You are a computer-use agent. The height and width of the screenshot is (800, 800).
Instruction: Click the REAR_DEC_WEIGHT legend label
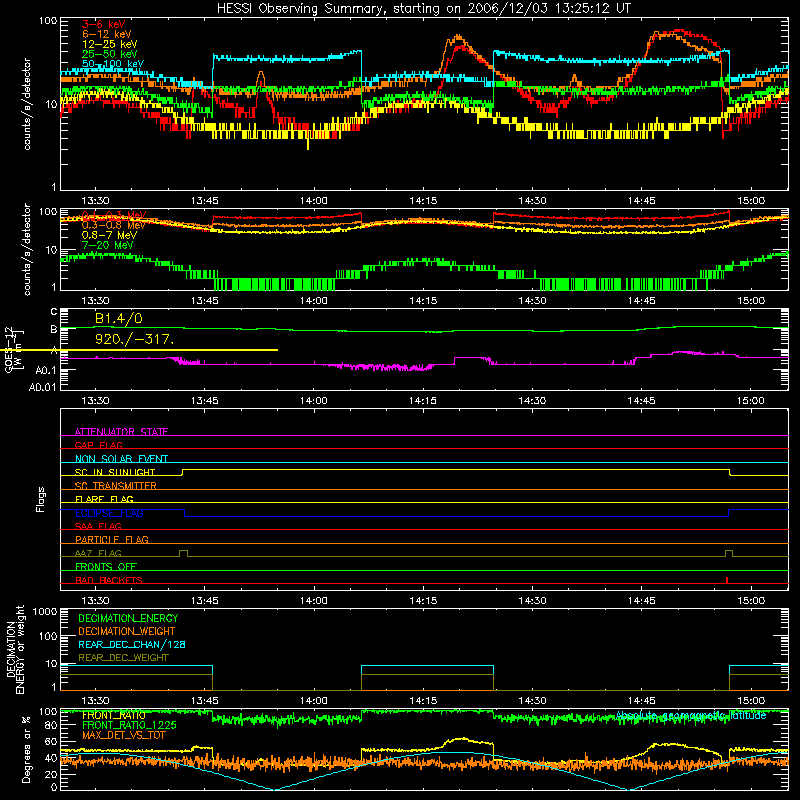click(123, 658)
